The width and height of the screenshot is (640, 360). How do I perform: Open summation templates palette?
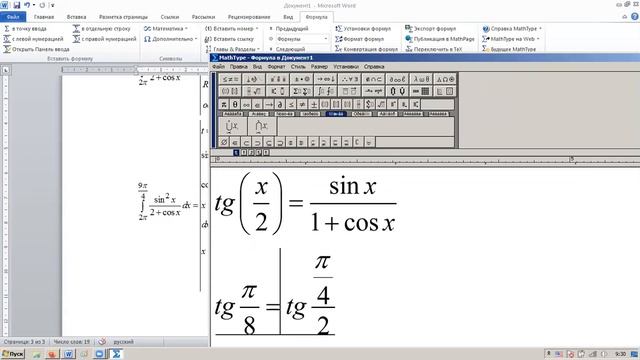click(x=302, y=91)
